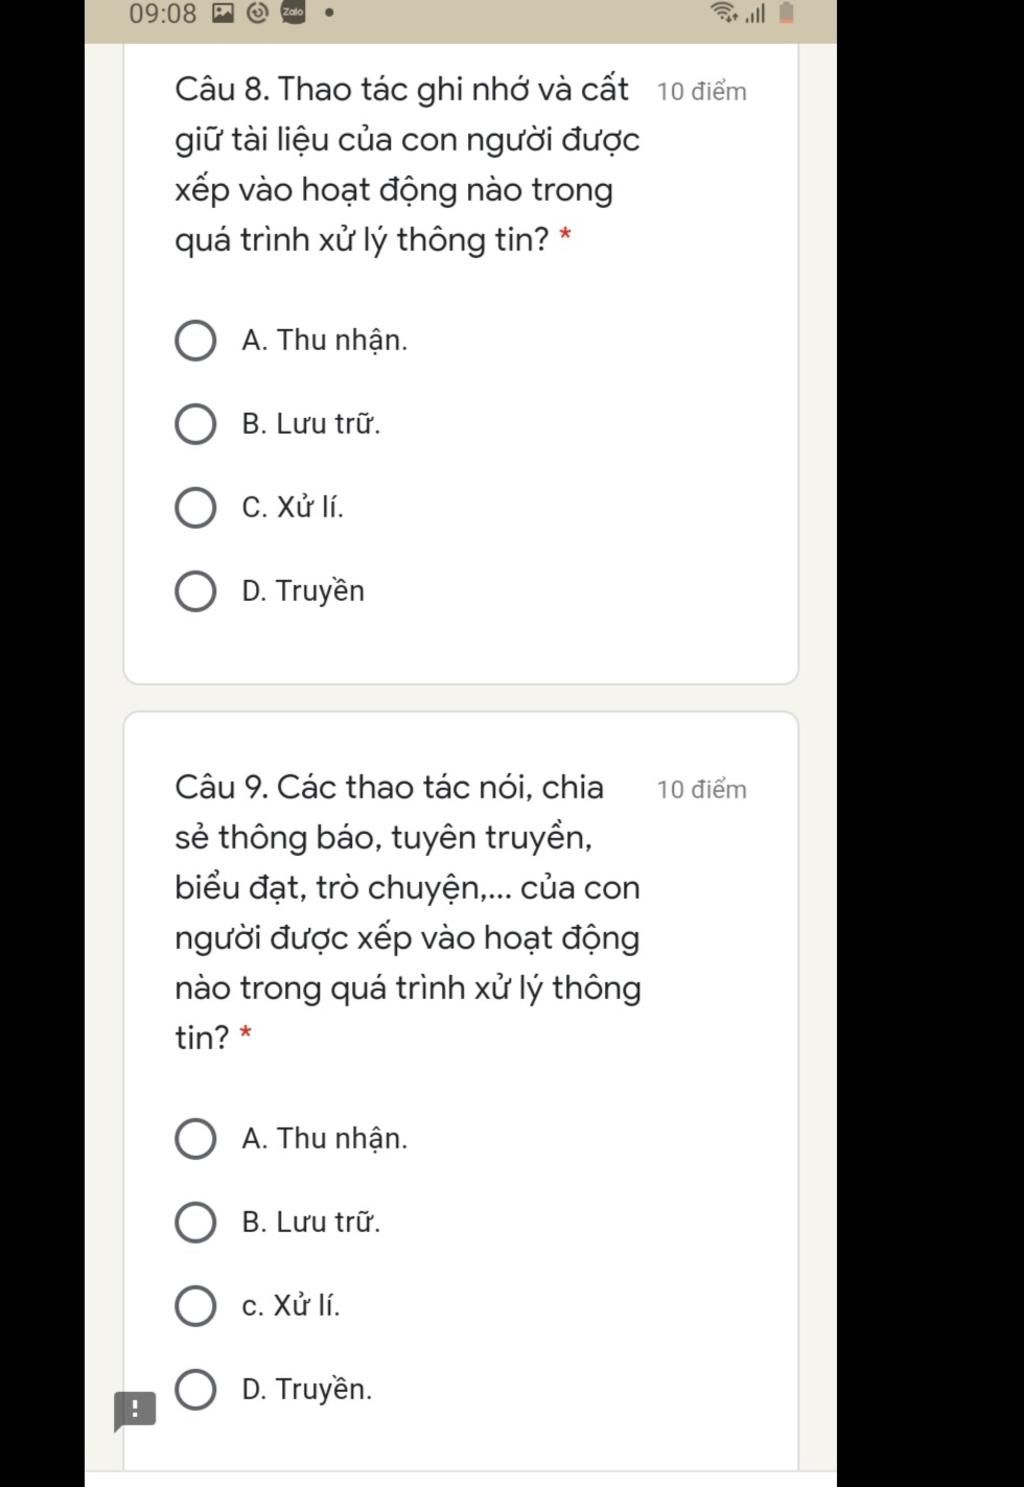This screenshot has height=1487, width=1024.
Task: Tap the feedback exclamation icon
Action: (x=134, y=1411)
